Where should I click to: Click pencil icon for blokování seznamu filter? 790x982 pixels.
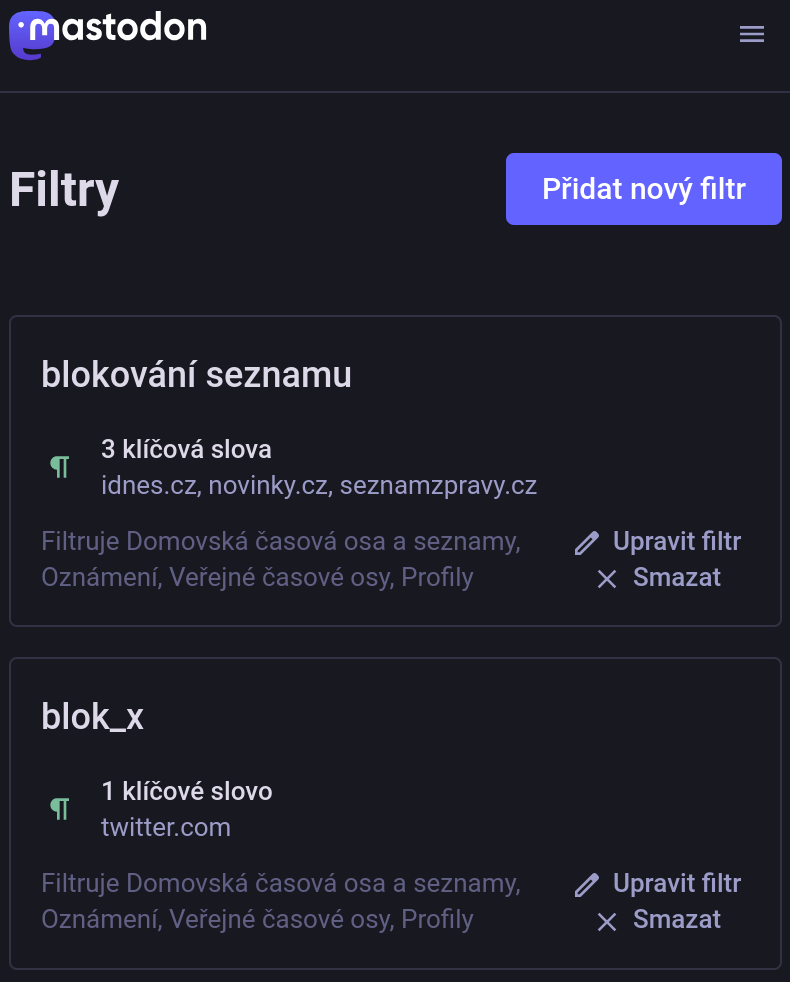pyautogui.click(x=587, y=543)
